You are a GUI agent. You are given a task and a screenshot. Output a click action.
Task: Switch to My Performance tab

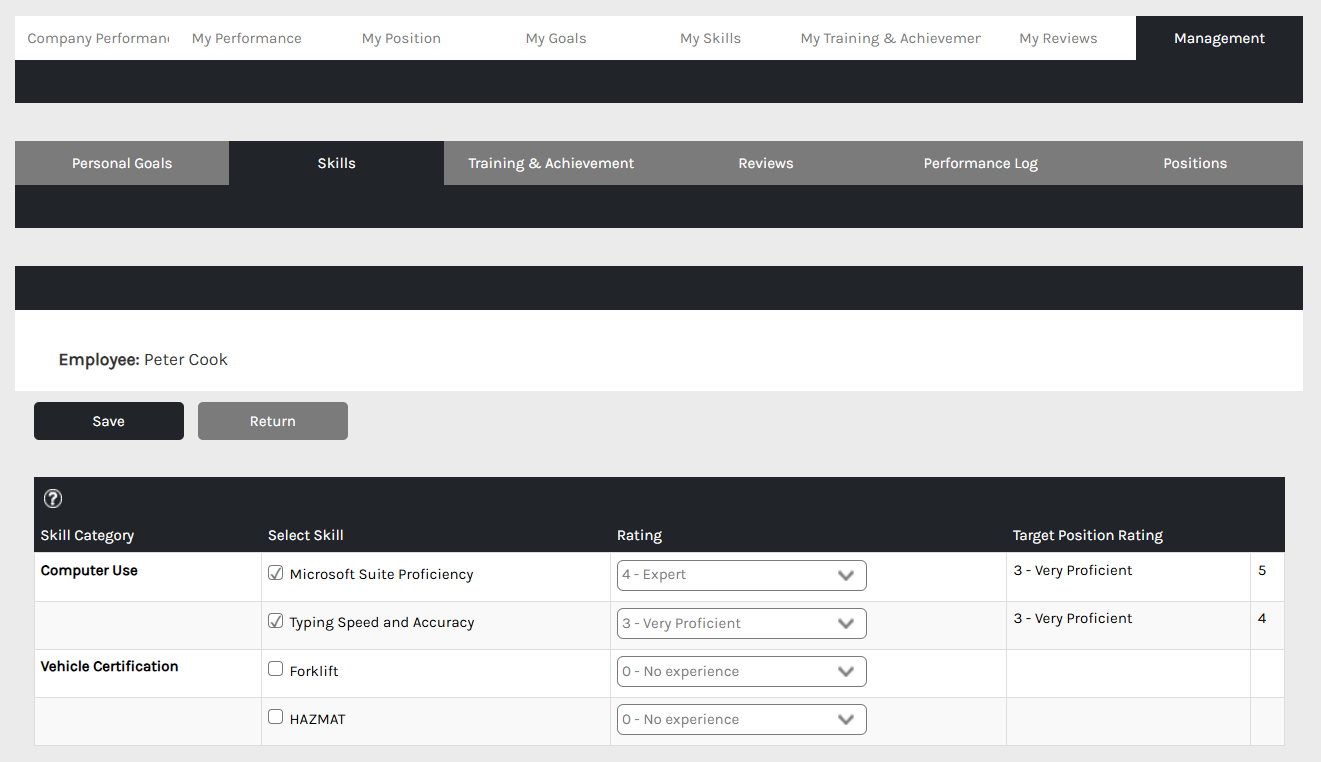pyautogui.click(x=247, y=38)
